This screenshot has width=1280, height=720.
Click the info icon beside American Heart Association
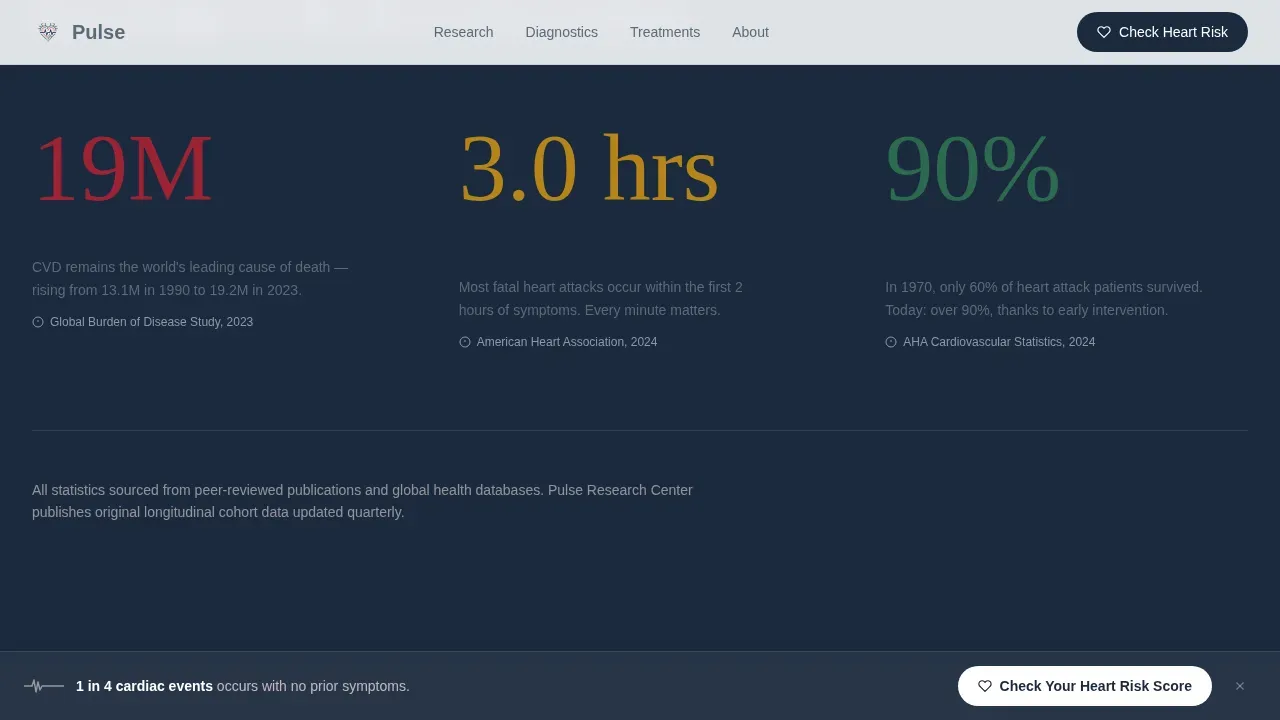coord(465,342)
